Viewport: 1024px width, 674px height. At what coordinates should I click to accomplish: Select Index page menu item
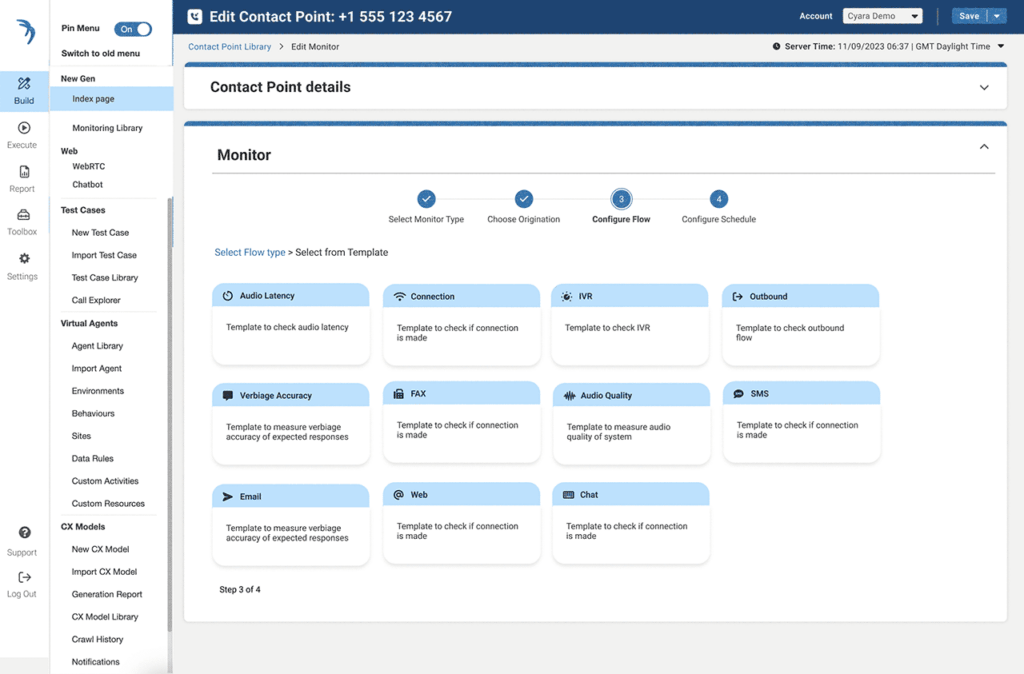(x=112, y=99)
